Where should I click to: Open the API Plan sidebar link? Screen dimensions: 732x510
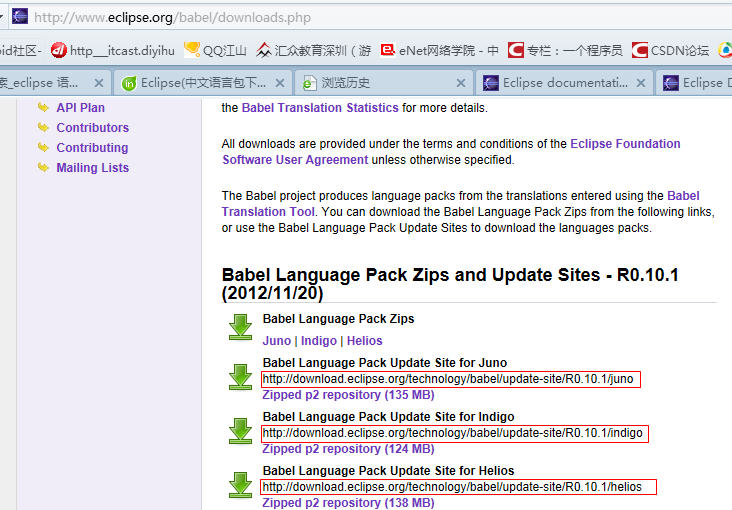(x=80, y=108)
